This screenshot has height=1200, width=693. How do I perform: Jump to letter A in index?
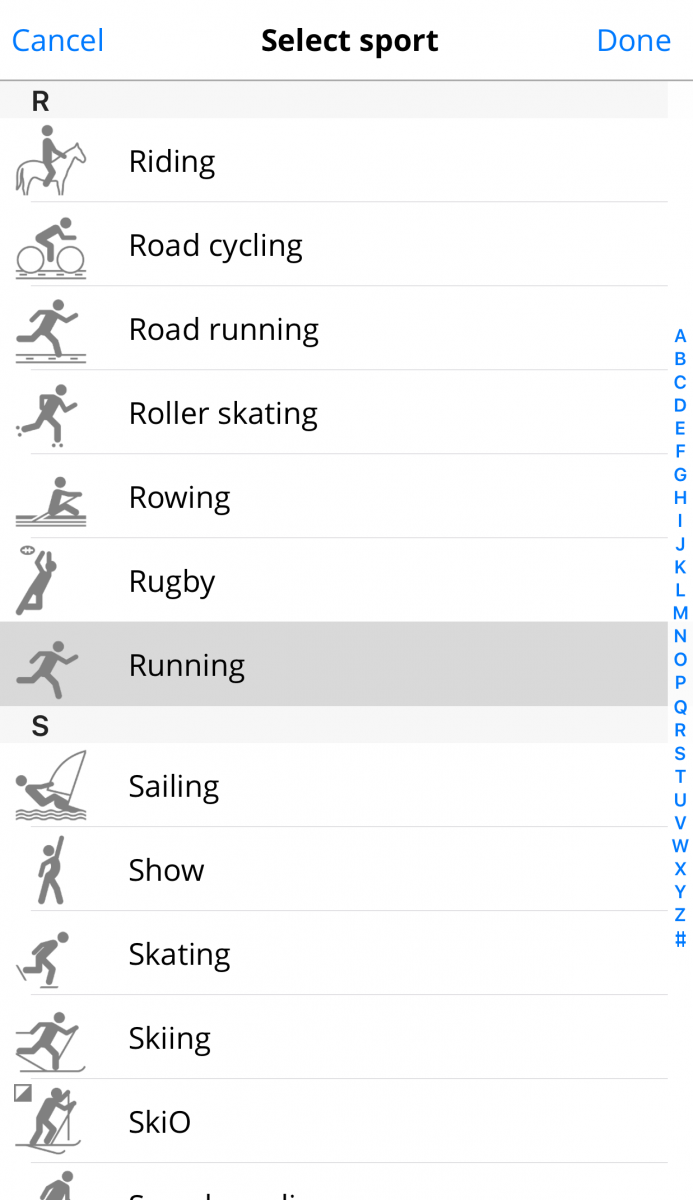(x=680, y=336)
